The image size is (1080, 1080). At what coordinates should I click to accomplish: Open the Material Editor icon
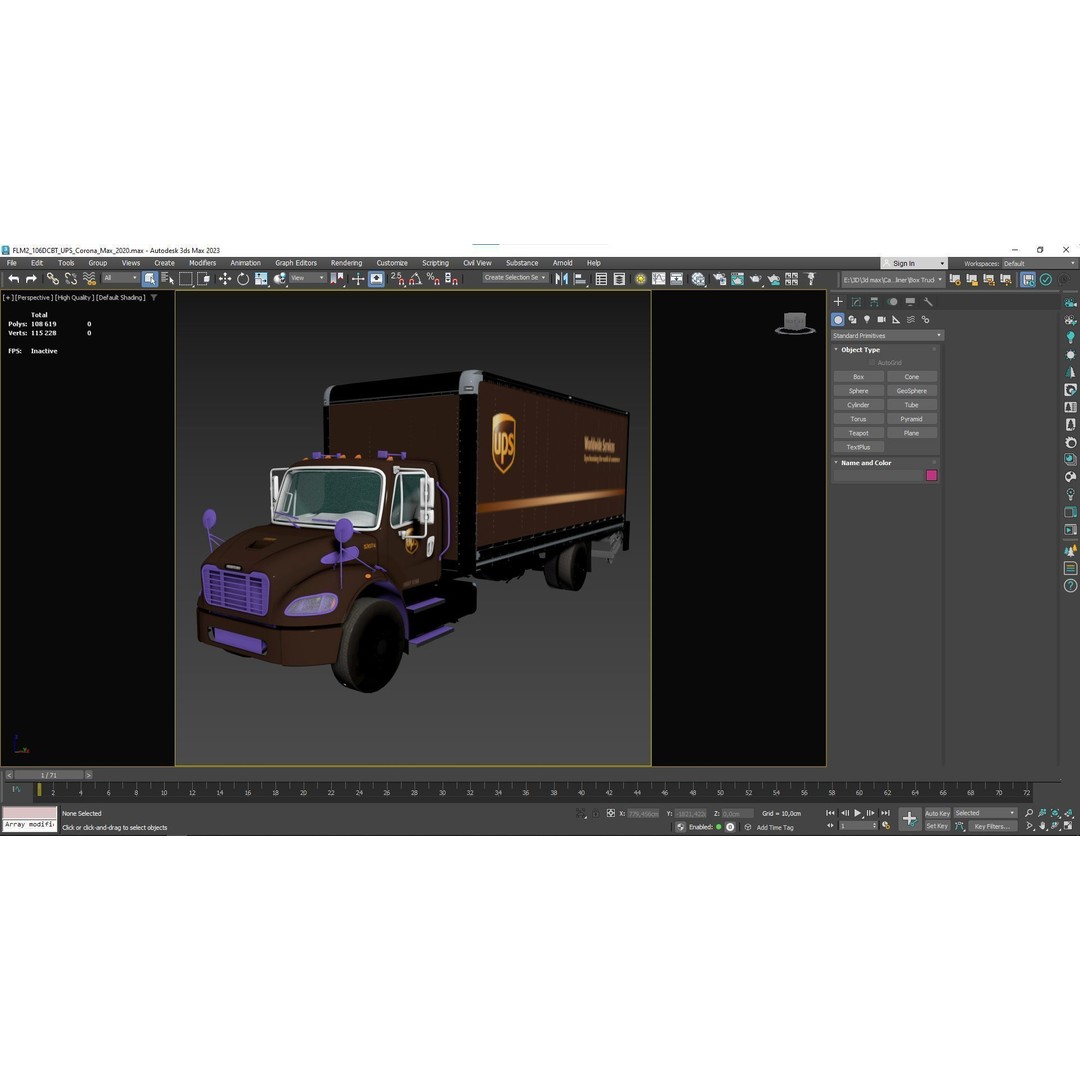pos(698,279)
